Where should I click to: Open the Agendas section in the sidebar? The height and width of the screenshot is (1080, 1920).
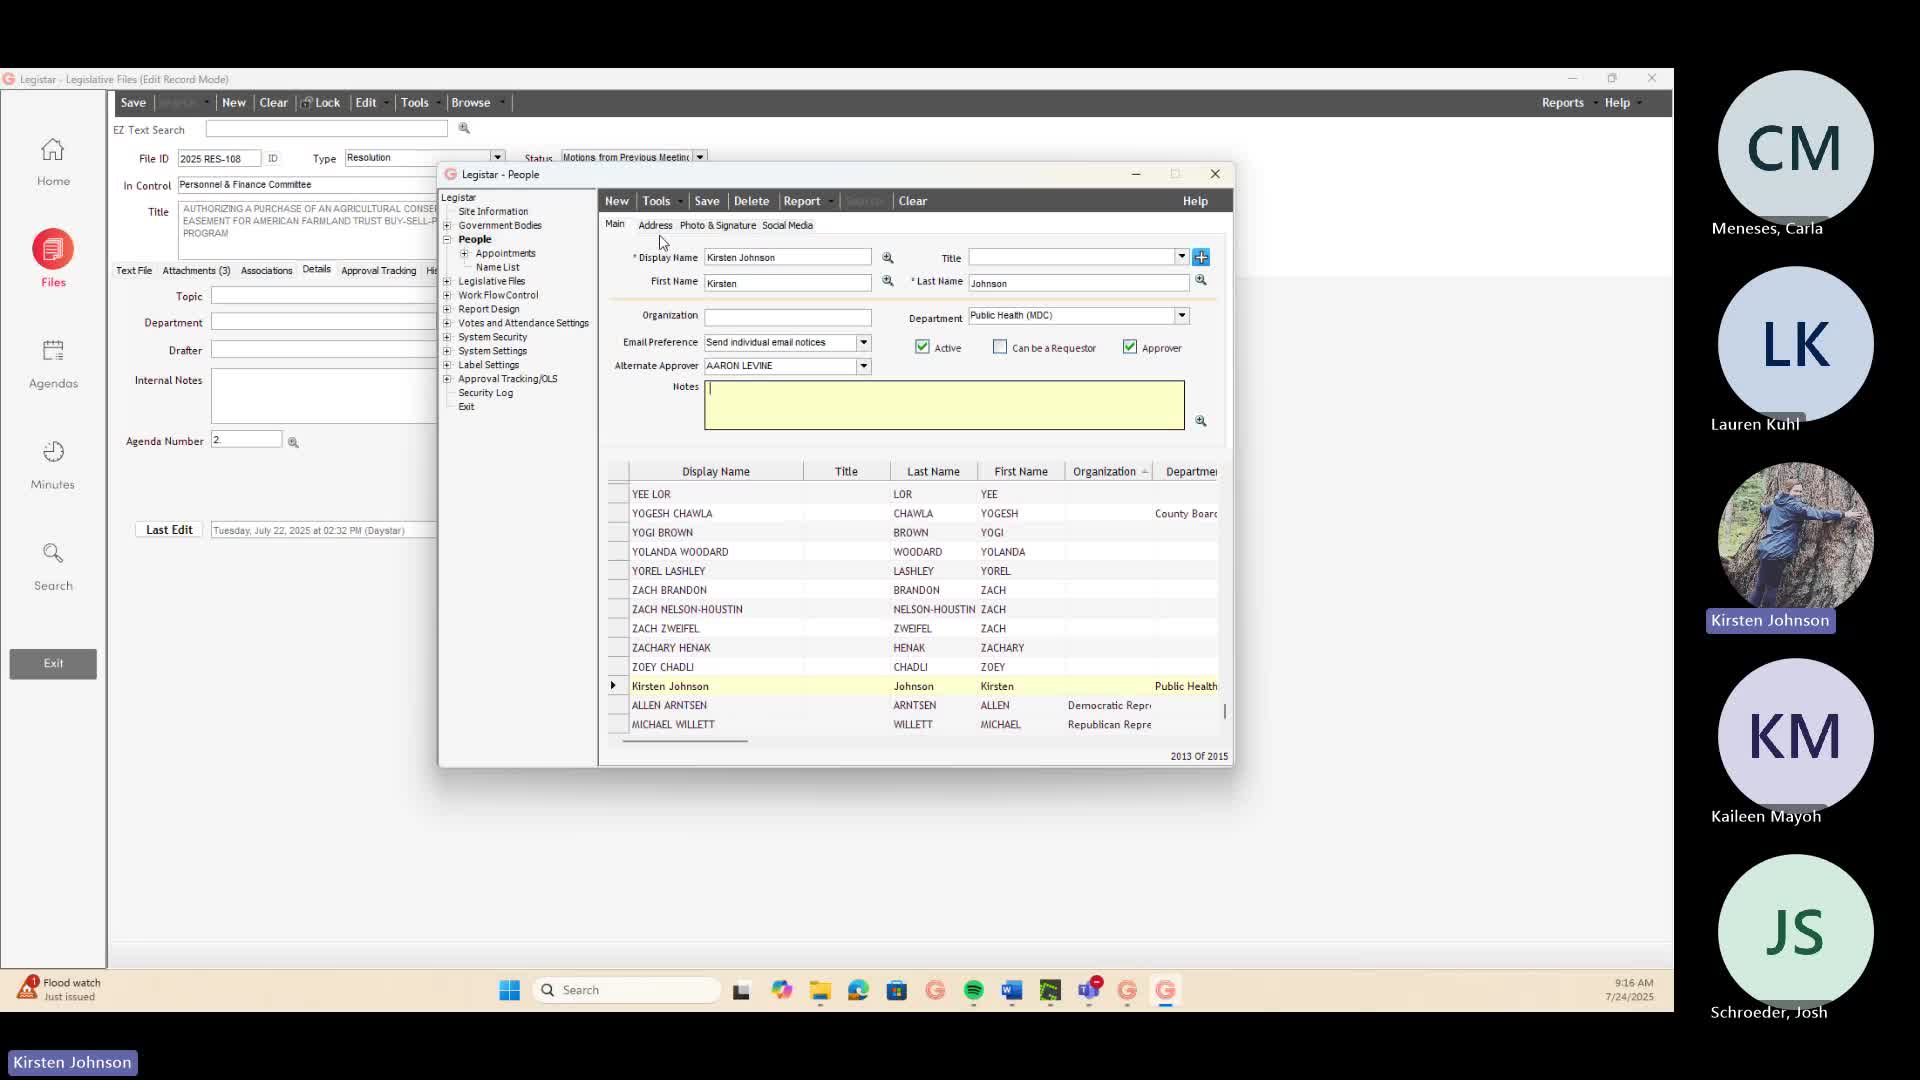pyautogui.click(x=53, y=364)
